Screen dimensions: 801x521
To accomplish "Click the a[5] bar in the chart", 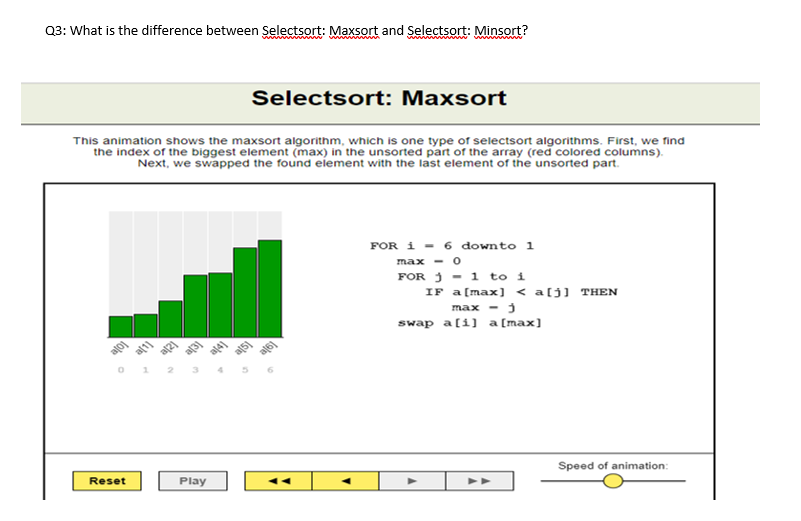I will pos(245,292).
